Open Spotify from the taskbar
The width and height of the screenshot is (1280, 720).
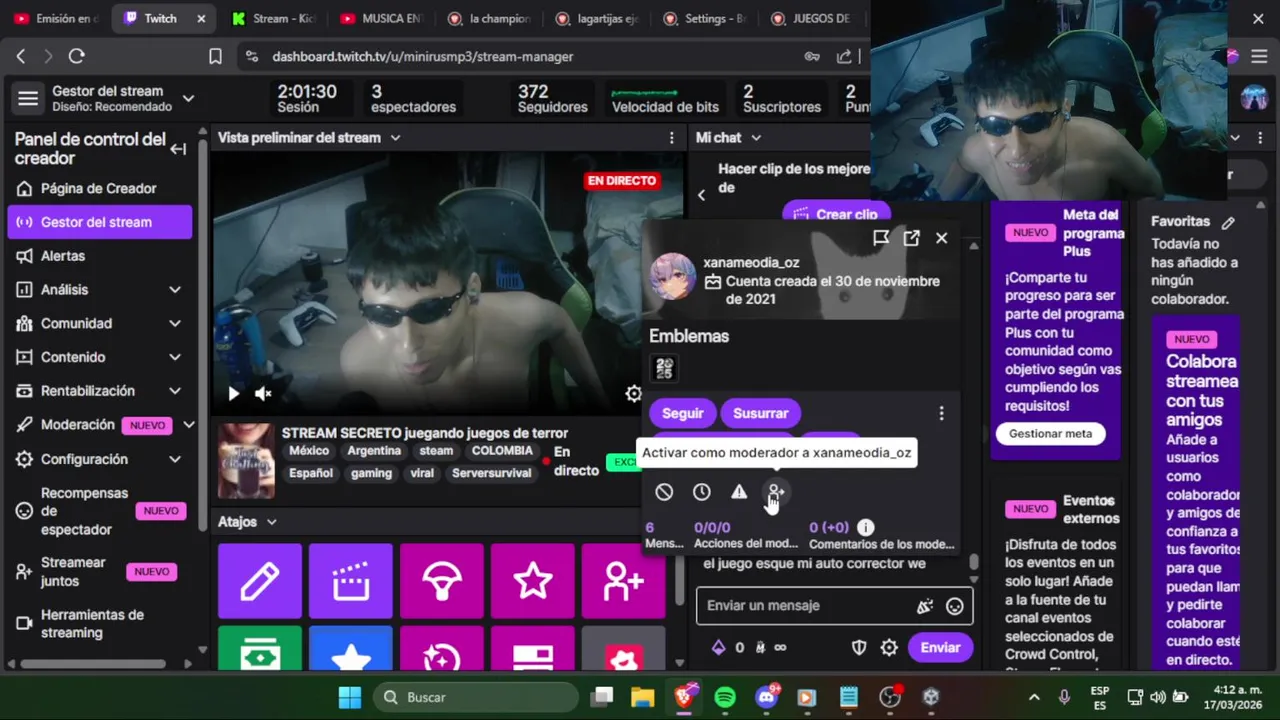[x=725, y=697]
